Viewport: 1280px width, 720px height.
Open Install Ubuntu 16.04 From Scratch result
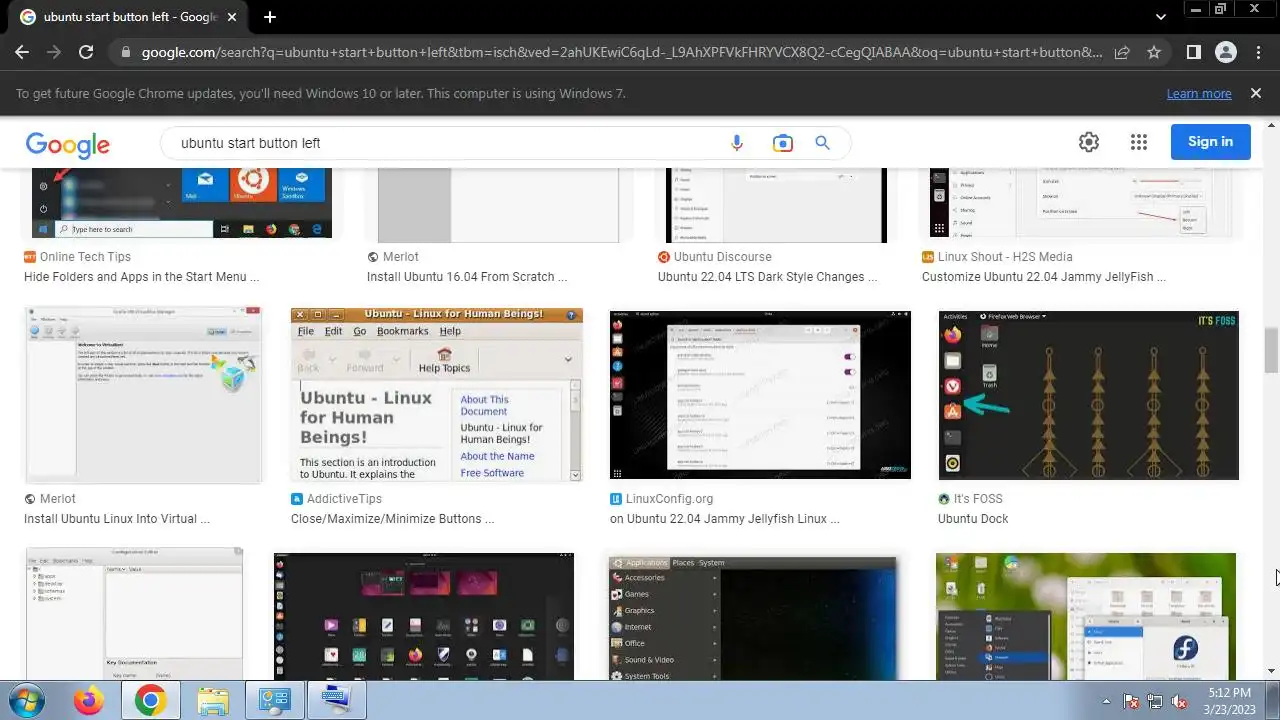pos(466,277)
